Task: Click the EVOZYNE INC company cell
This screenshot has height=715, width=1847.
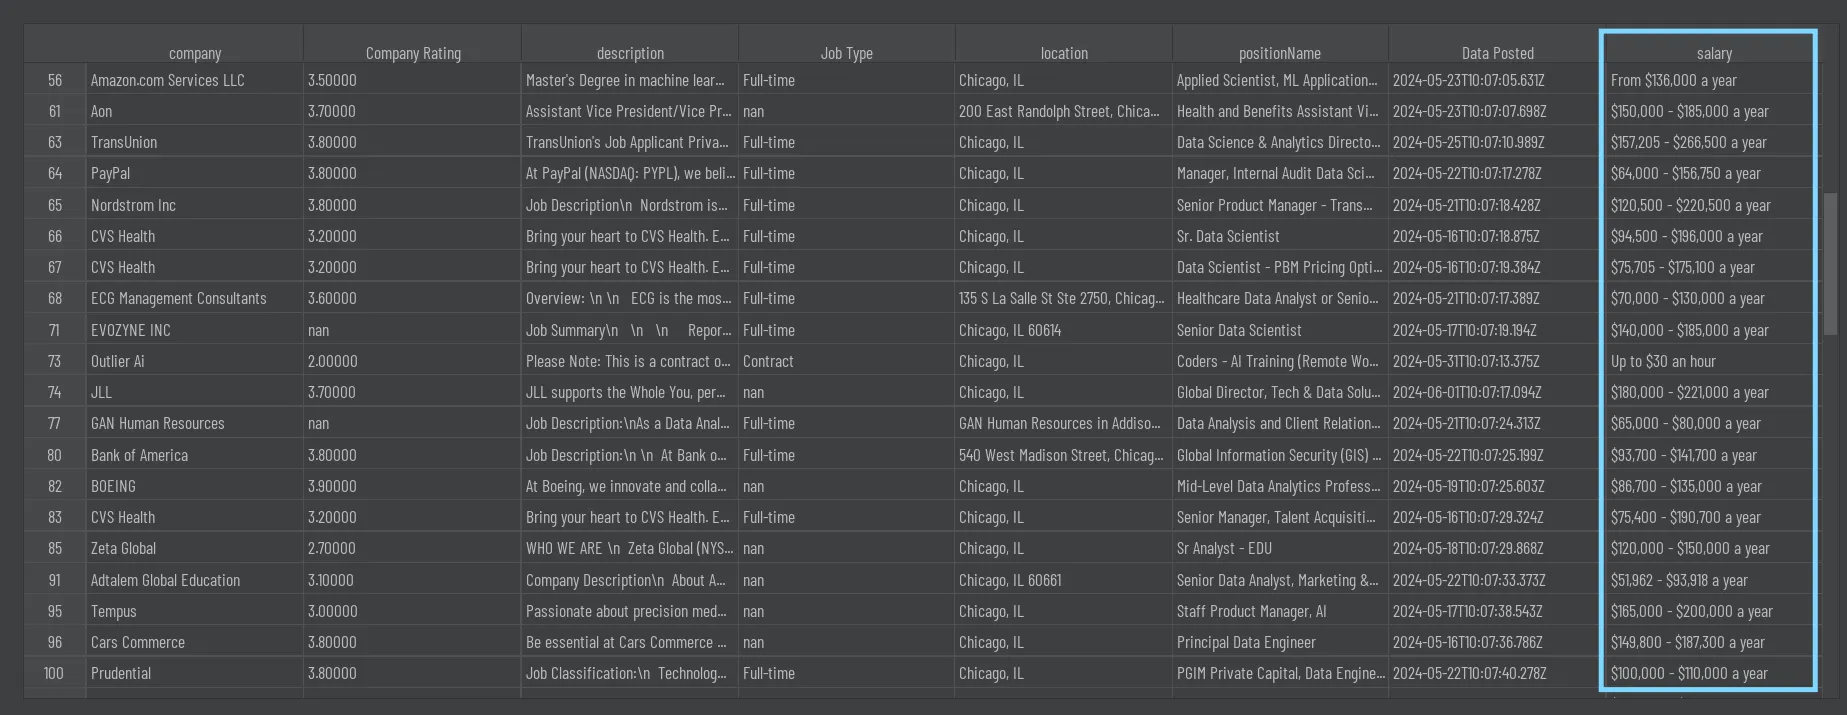Action: (194, 330)
